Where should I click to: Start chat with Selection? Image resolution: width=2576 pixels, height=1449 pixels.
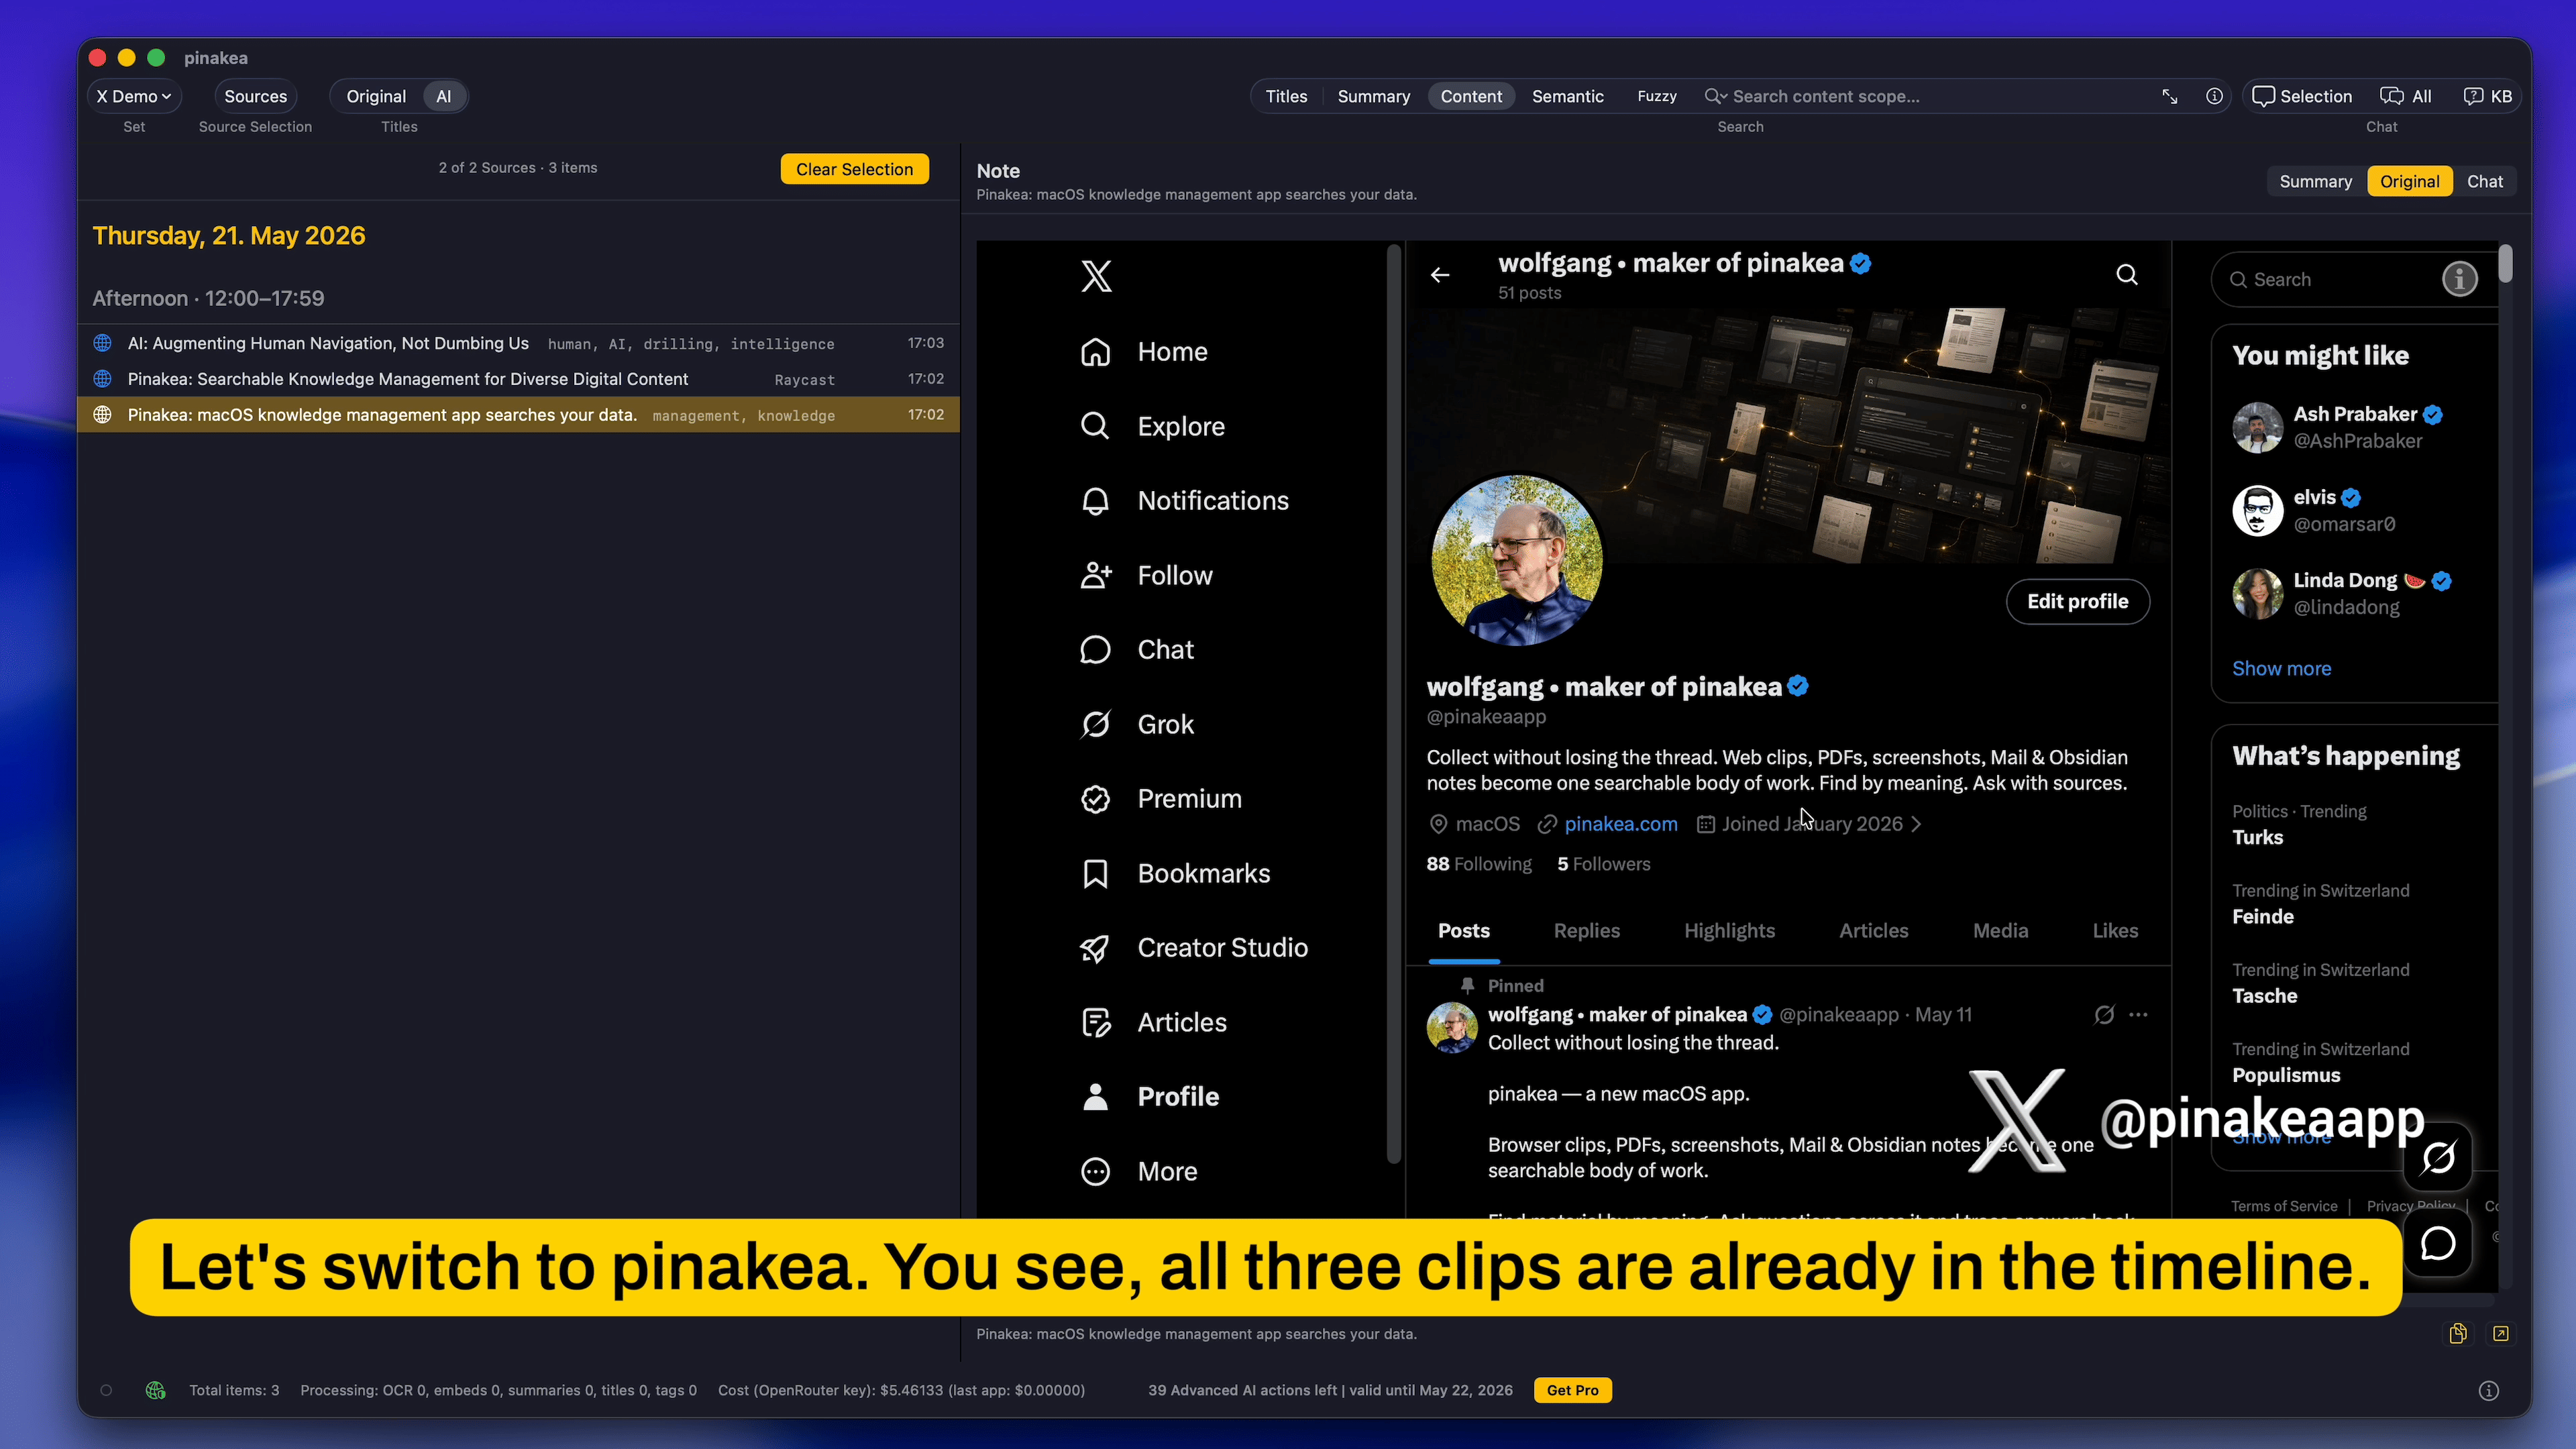pos(2302,96)
